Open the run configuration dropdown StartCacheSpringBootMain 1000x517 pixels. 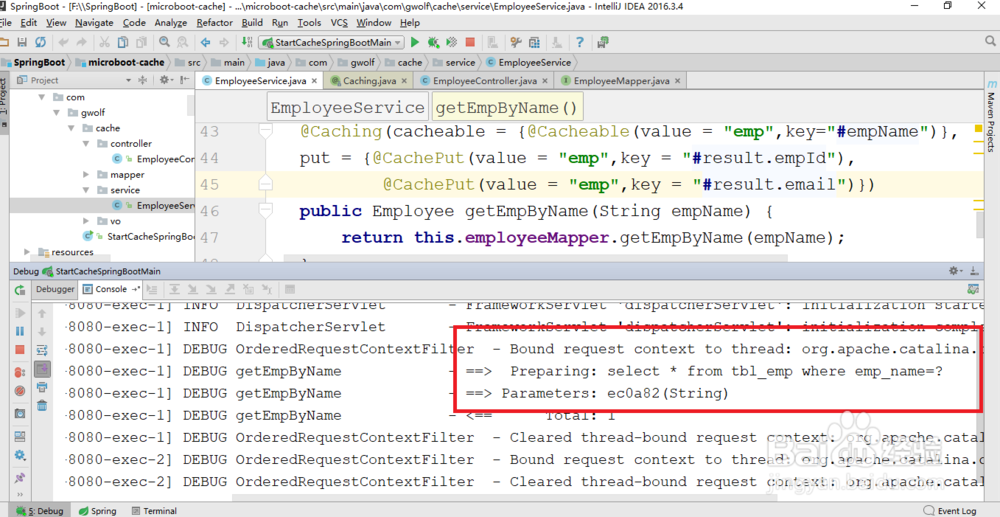click(x=331, y=43)
